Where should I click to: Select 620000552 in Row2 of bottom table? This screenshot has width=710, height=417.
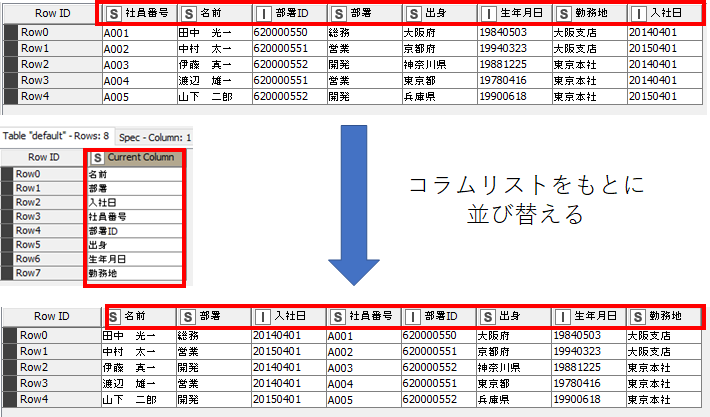coord(438,368)
